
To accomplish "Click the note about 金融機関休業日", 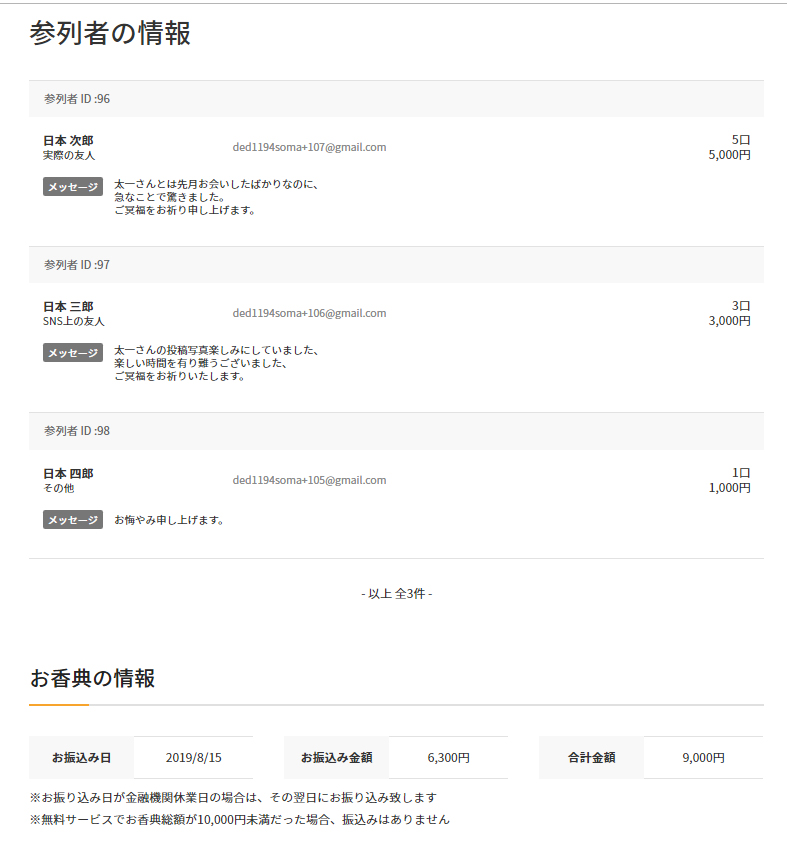I will 234,798.
